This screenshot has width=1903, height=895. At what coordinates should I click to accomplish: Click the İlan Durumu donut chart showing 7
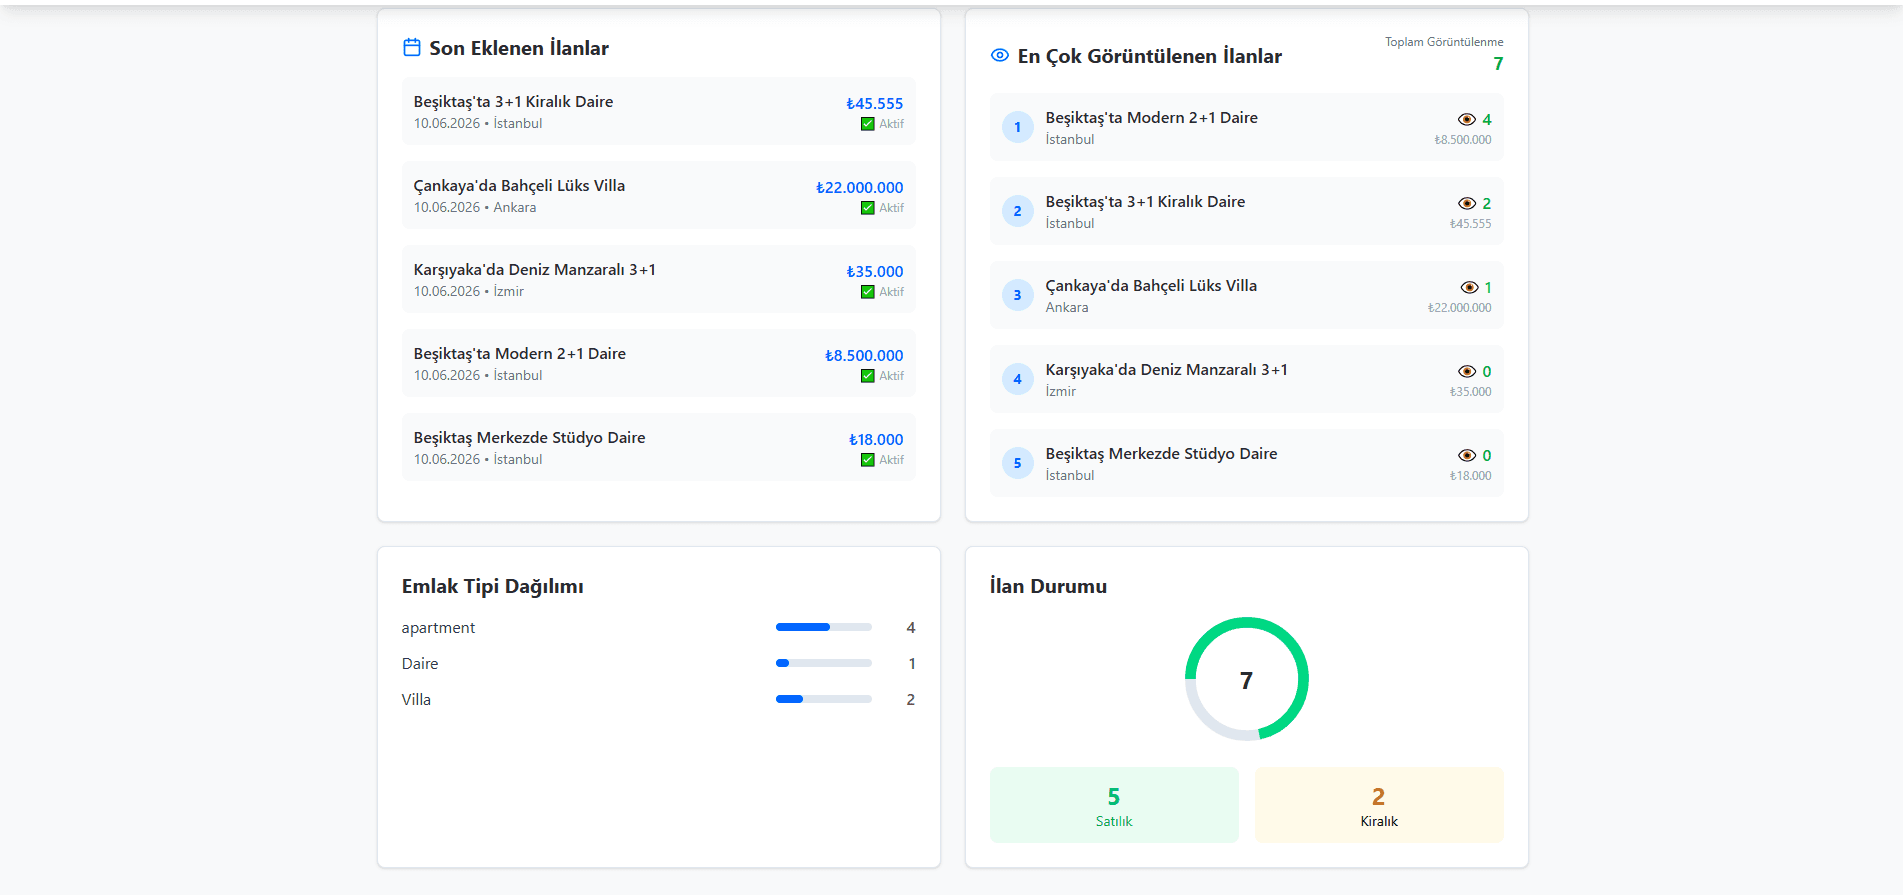(1246, 679)
